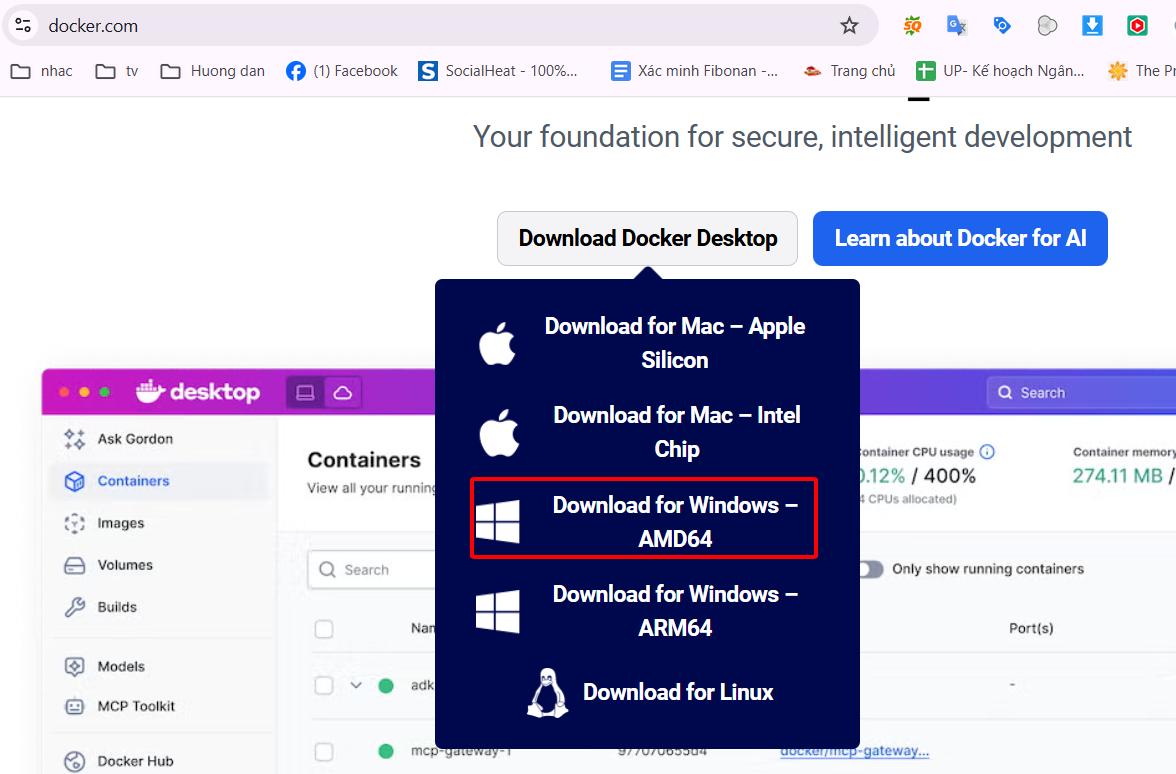The width and height of the screenshot is (1176, 774).
Task: Toggle Only show running containers switch
Action: point(870,569)
